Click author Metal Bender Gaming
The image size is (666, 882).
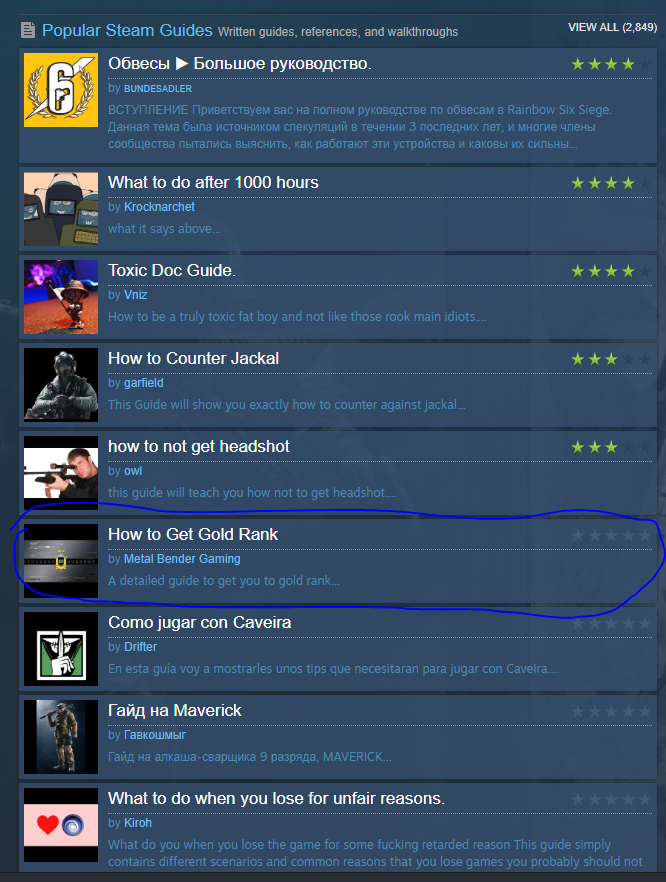pyautogui.click(x=182, y=559)
